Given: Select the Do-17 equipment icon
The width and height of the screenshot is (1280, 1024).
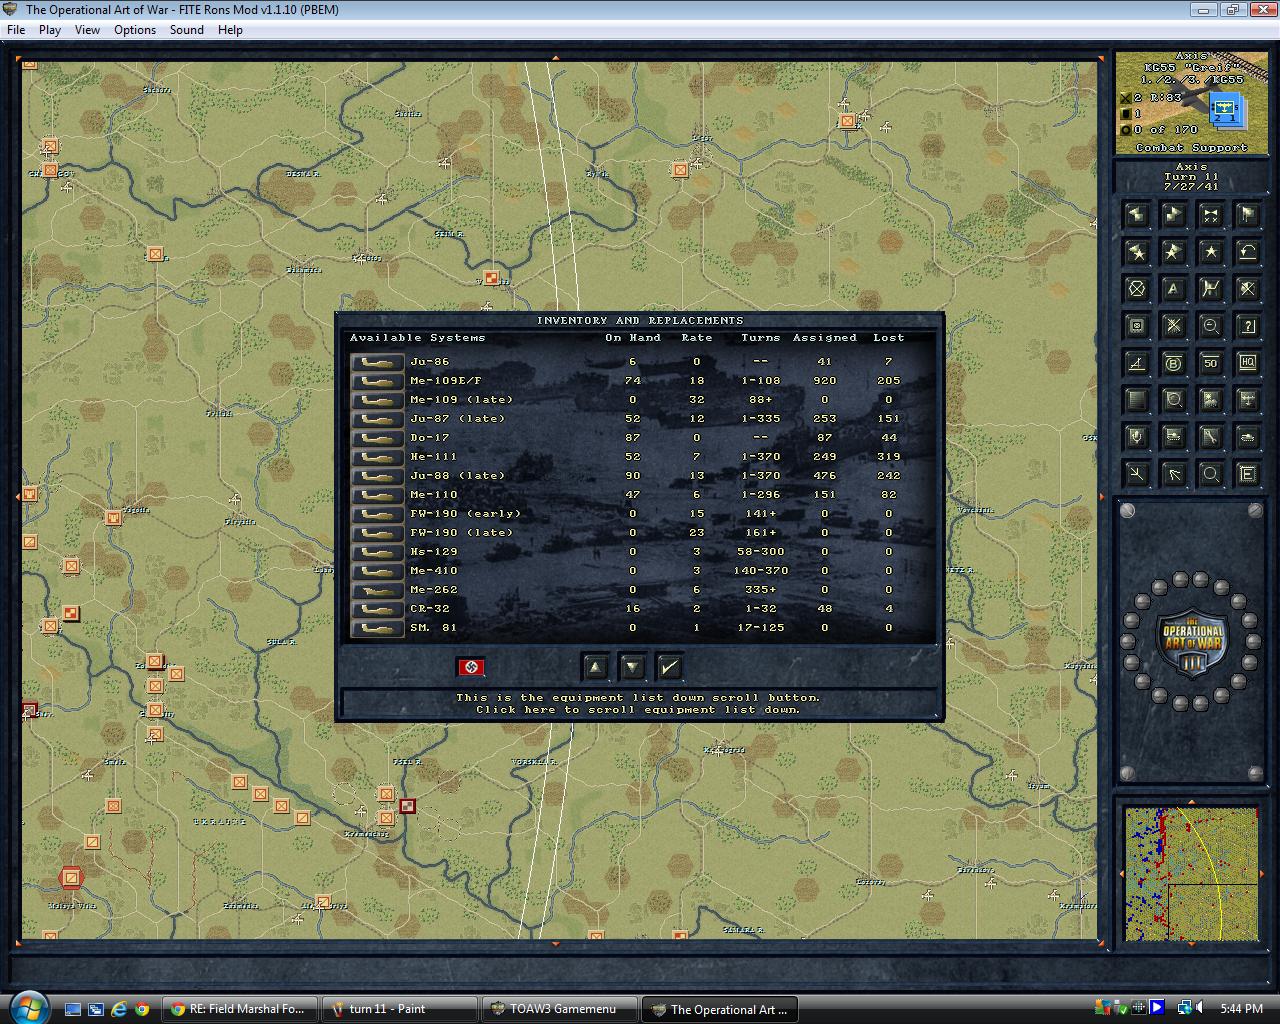Looking at the screenshot, I should [x=377, y=438].
